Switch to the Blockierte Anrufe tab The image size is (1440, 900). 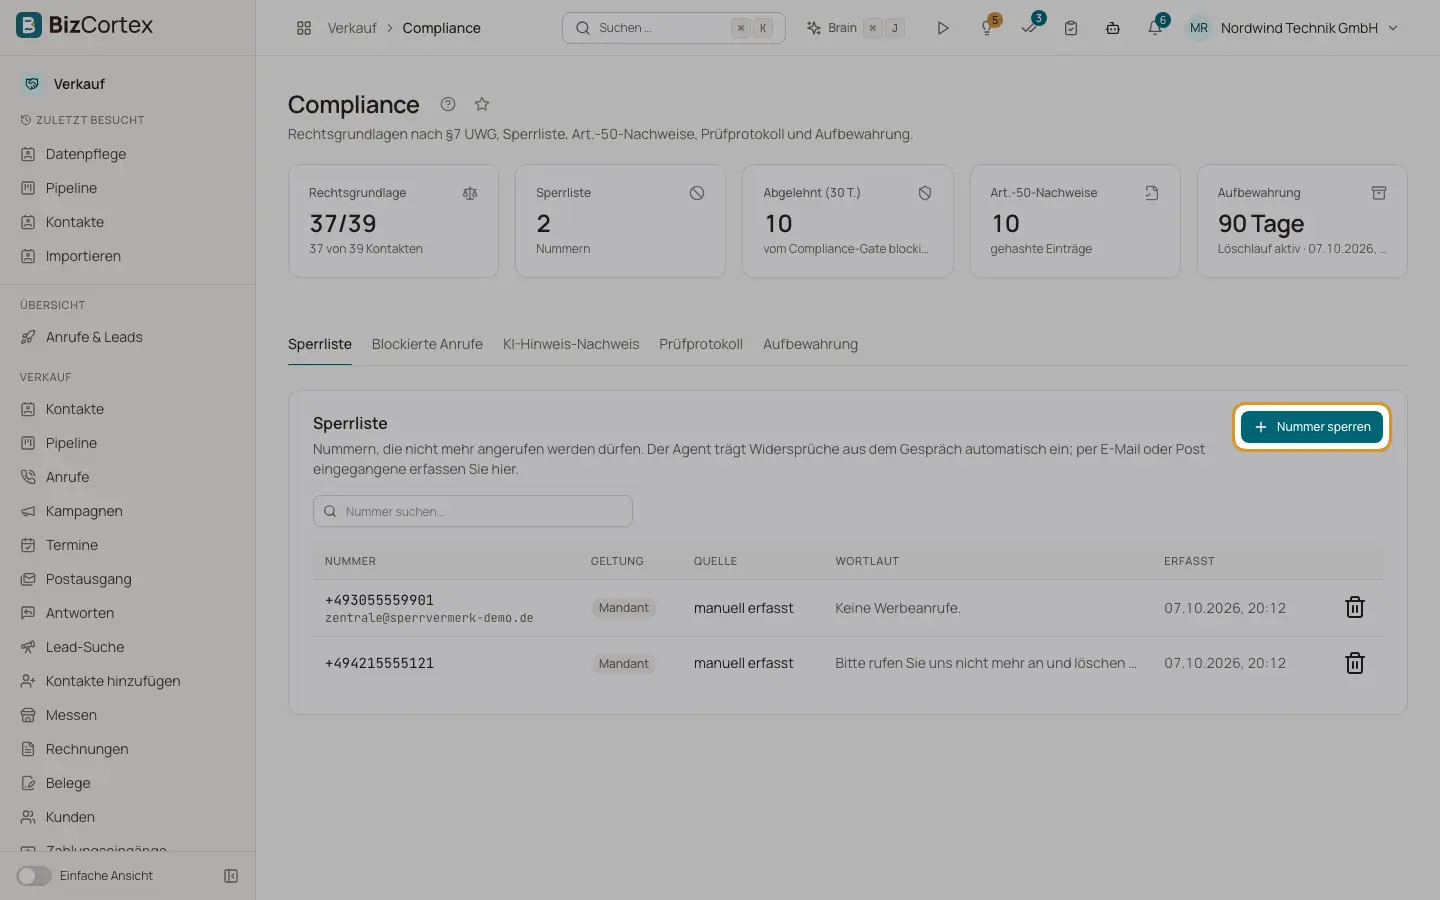(427, 344)
